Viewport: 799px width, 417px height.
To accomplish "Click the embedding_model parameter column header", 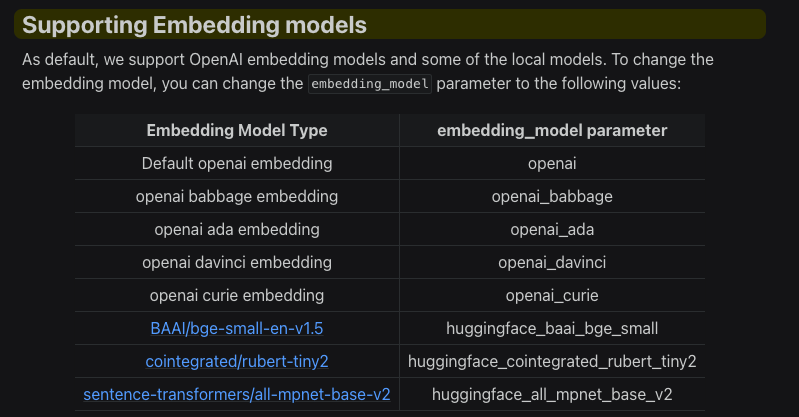I will pyautogui.click(x=552, y=131).
